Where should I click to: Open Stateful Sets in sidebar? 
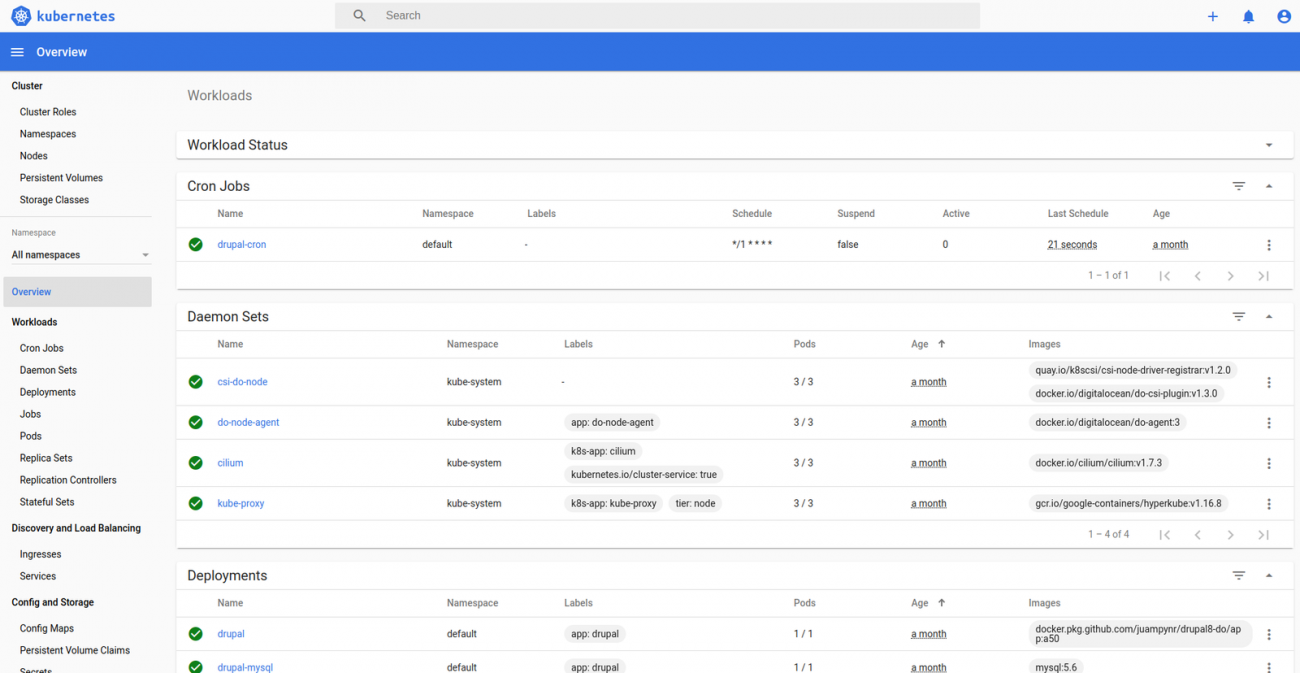(x=47, y=502)
